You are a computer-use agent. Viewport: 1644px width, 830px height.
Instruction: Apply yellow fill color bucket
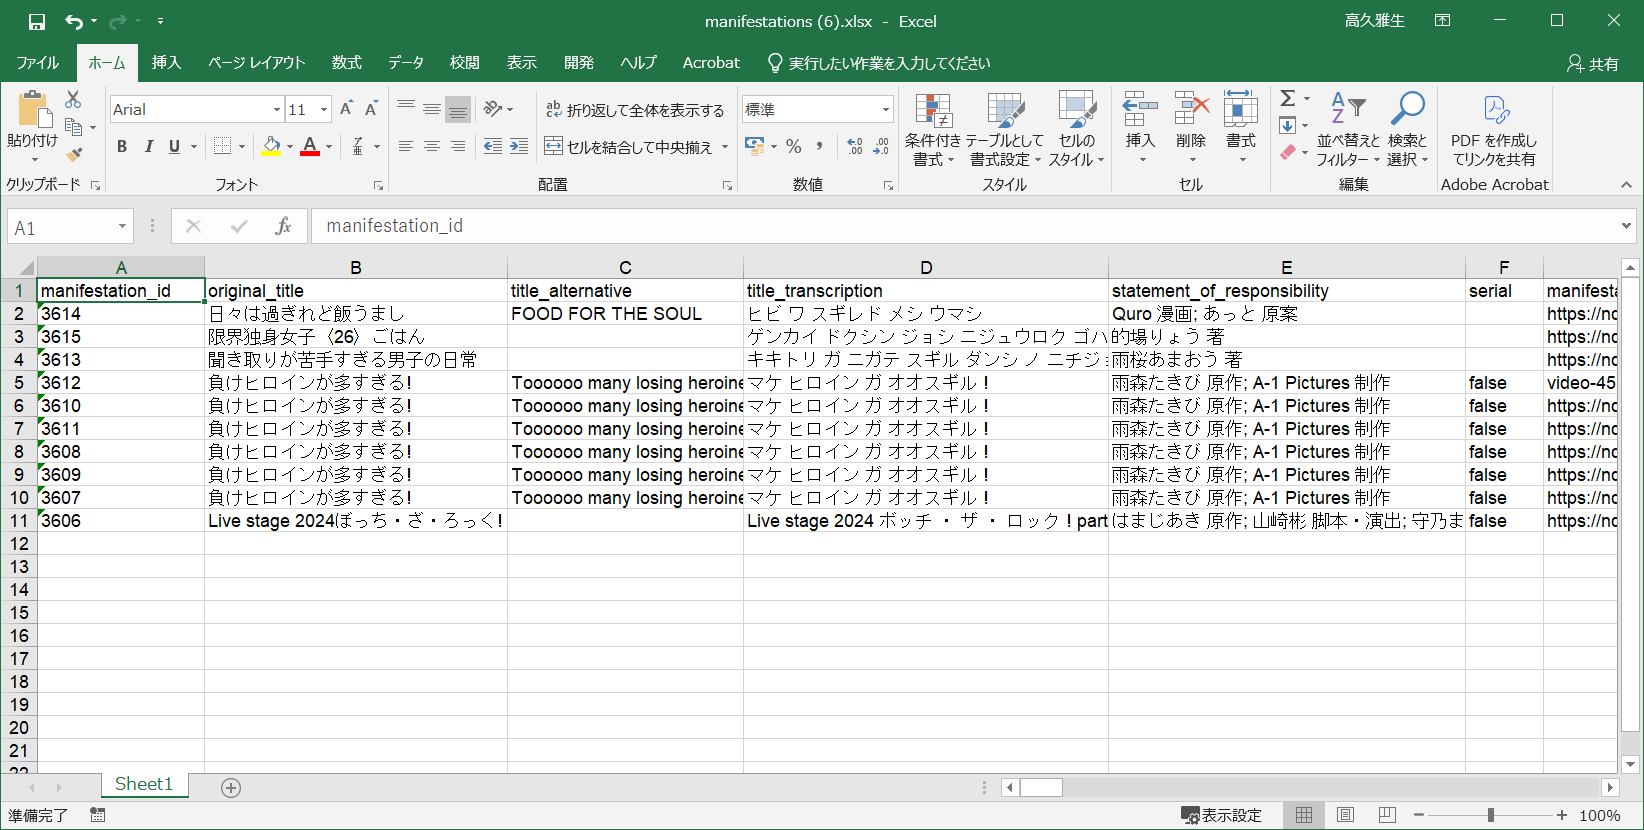[271, 146]
